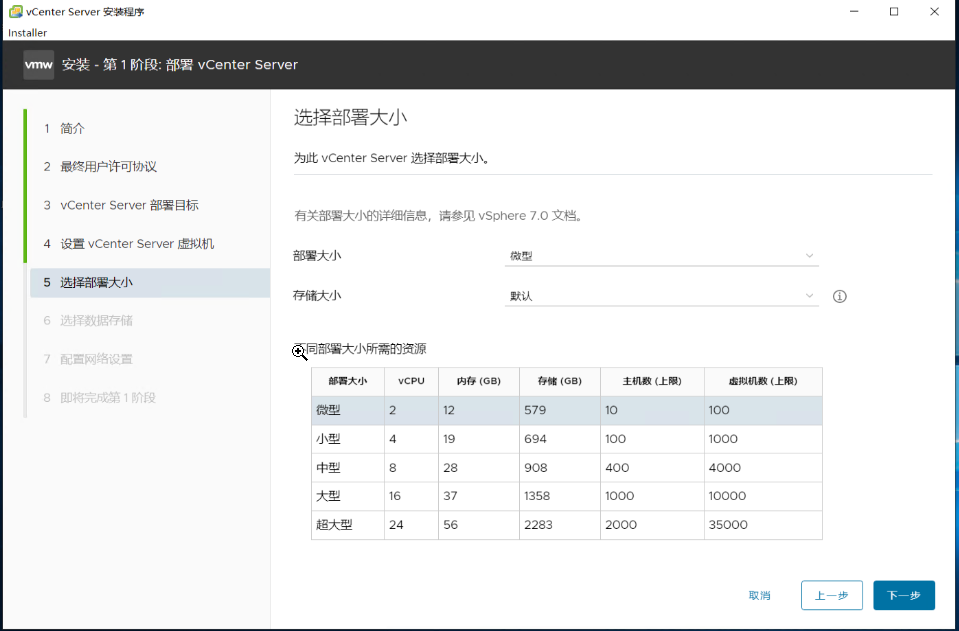Click storage value 694 for 小型
This screenshot has width=959, height=631.
tap(535, 439)
